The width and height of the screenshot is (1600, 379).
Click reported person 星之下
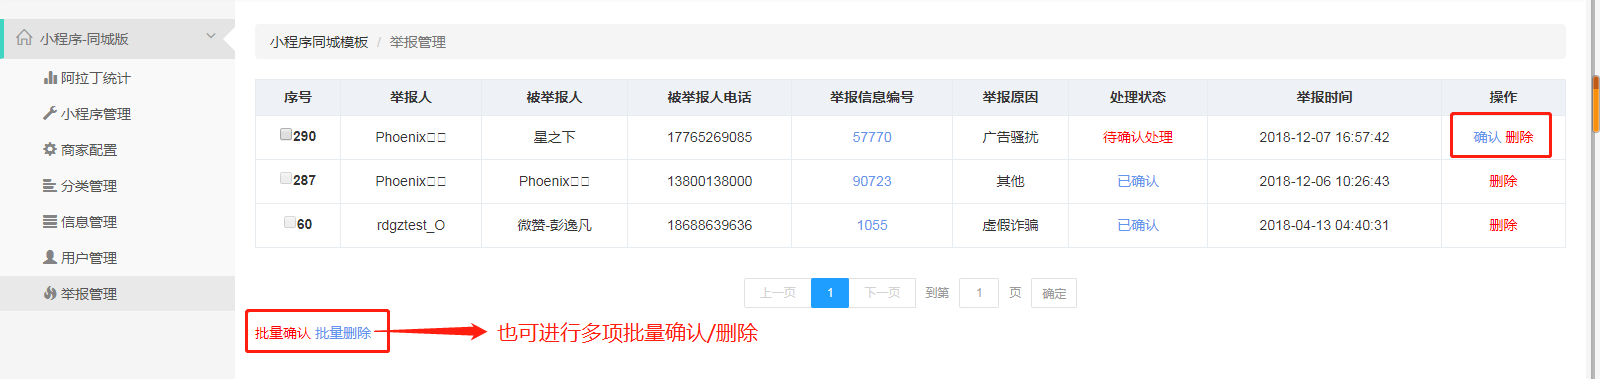click(554, 137)
